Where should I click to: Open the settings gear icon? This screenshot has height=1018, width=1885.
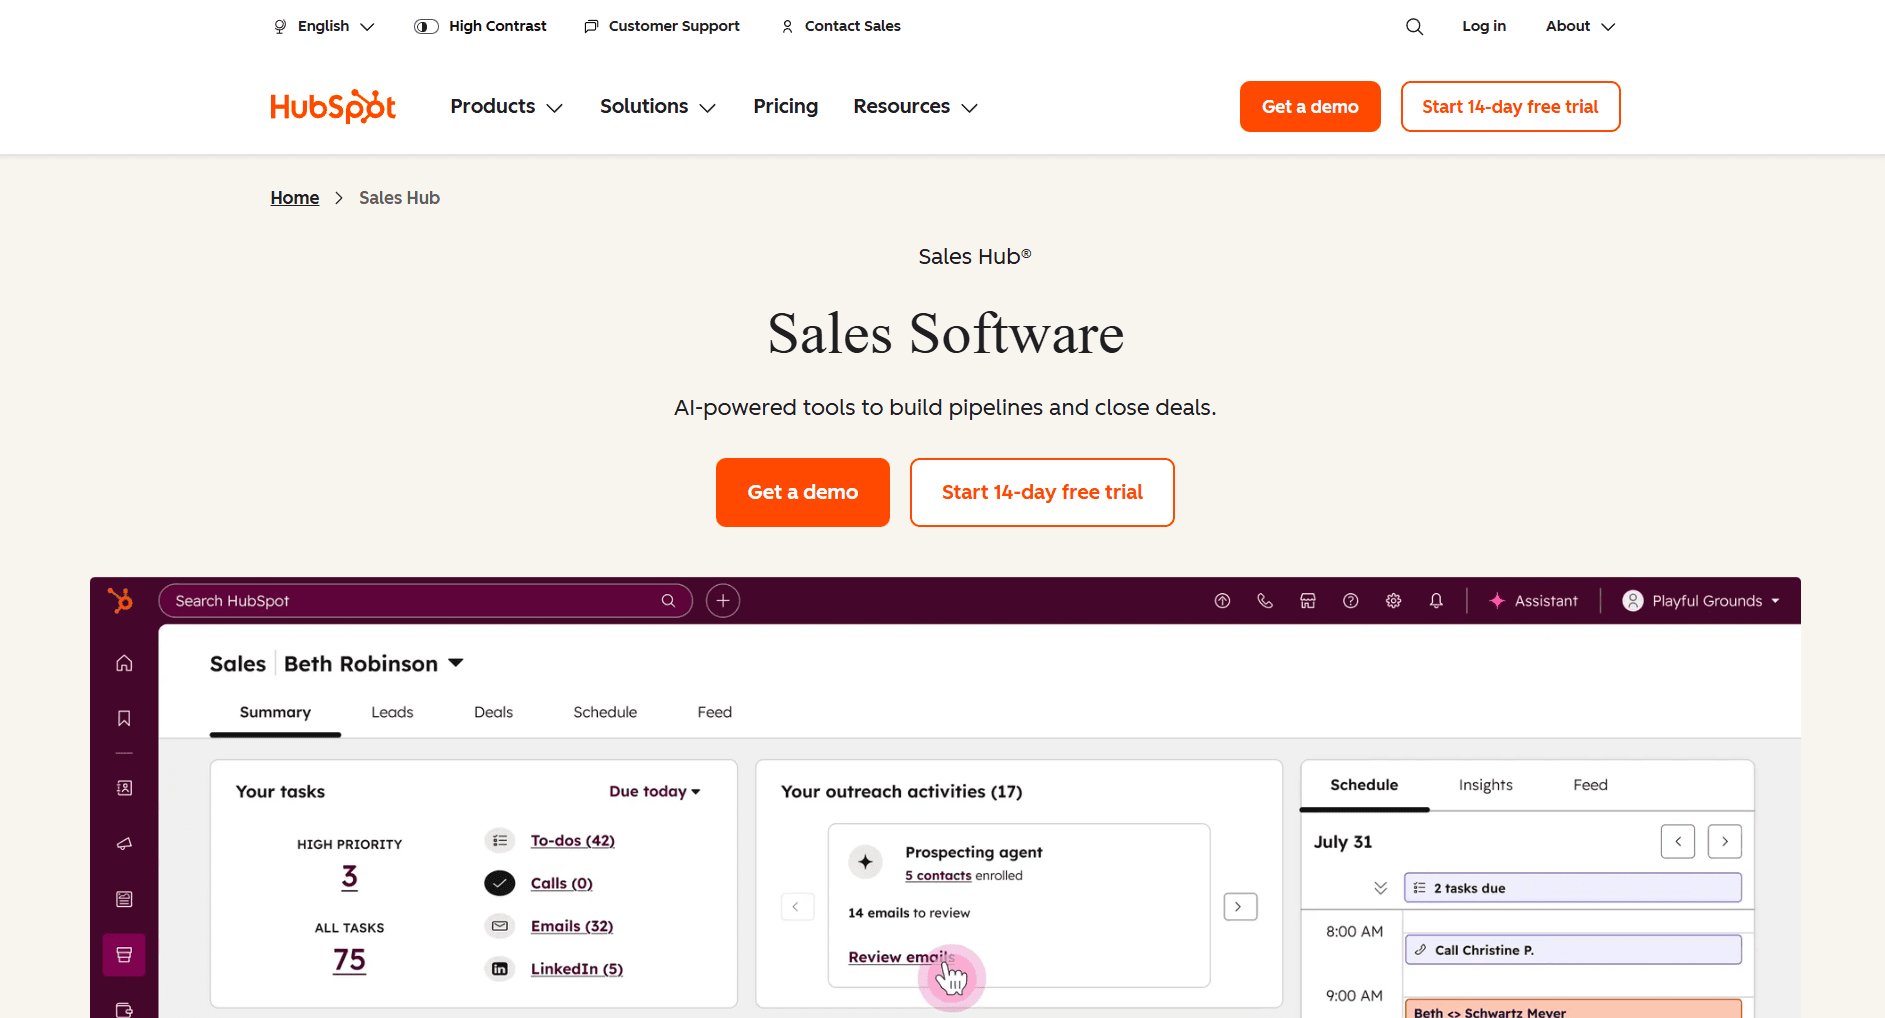click(x=1393, y=601)
